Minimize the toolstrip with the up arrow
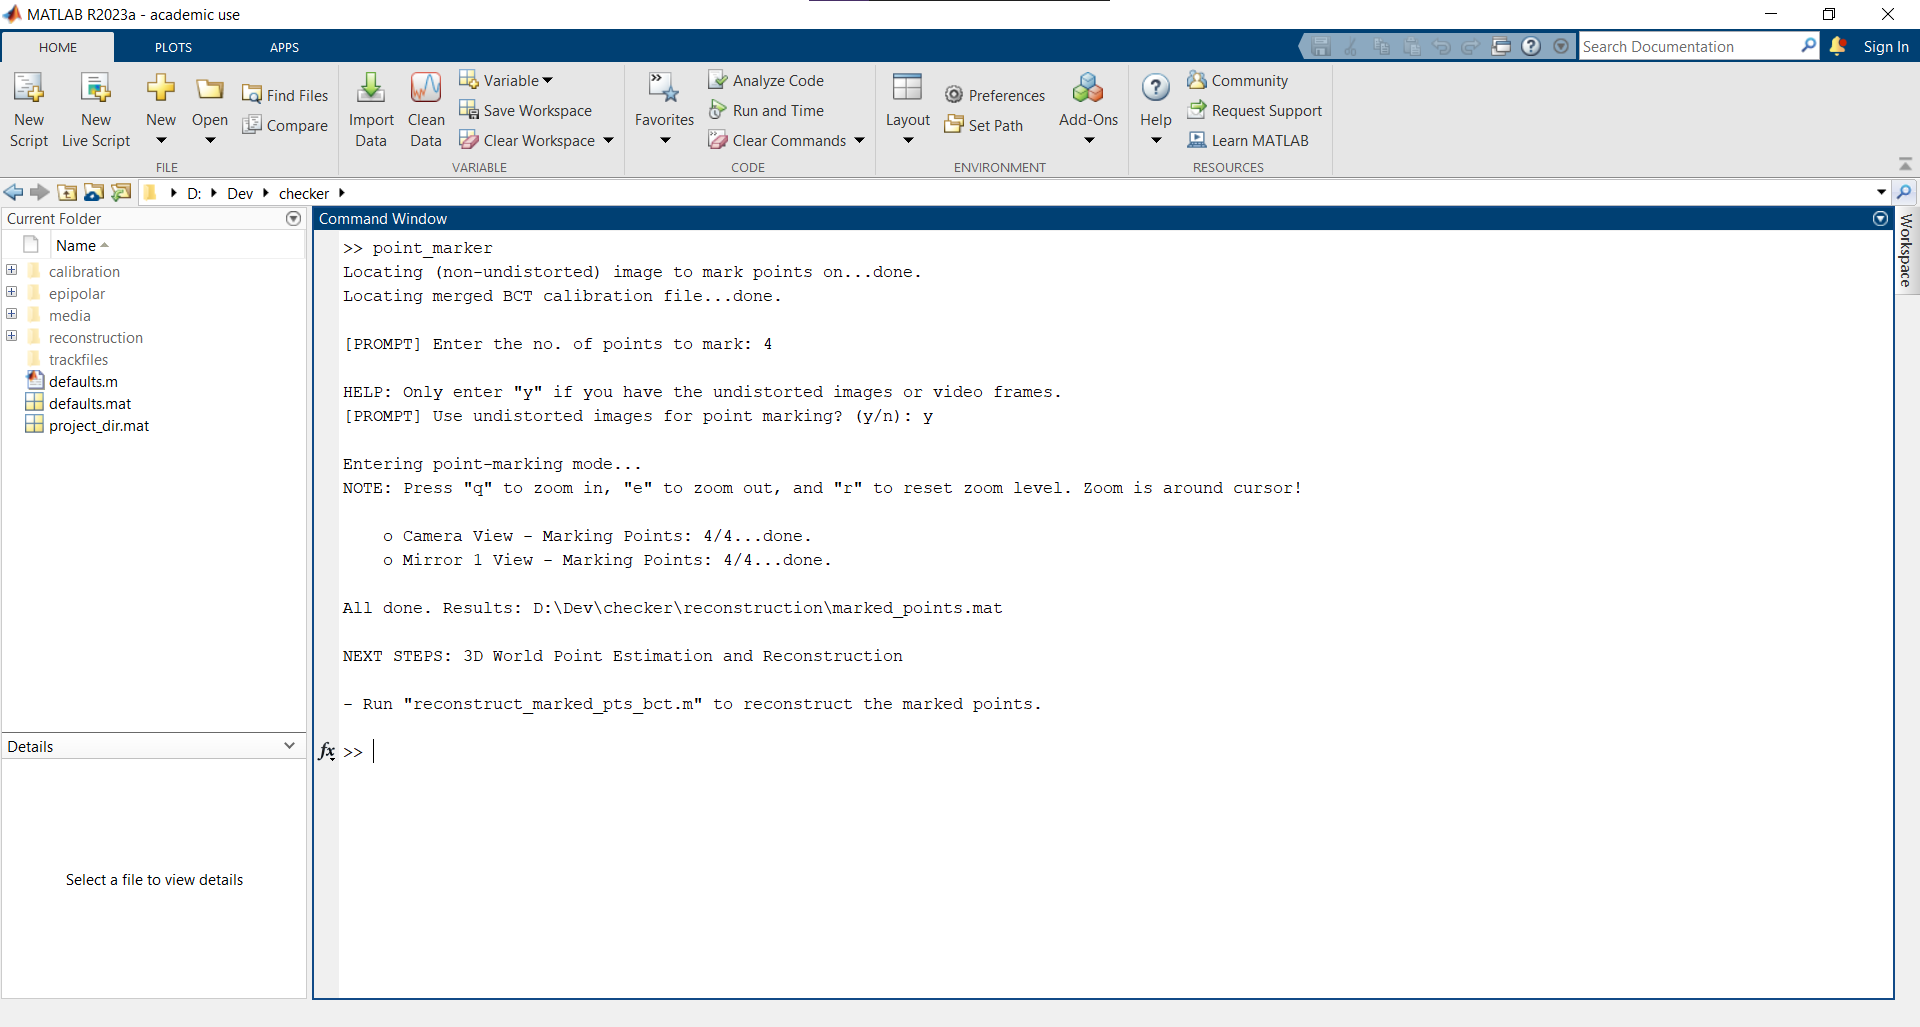The width and height of the screenshot is (1920, 1027). [x=1904, y=164]
